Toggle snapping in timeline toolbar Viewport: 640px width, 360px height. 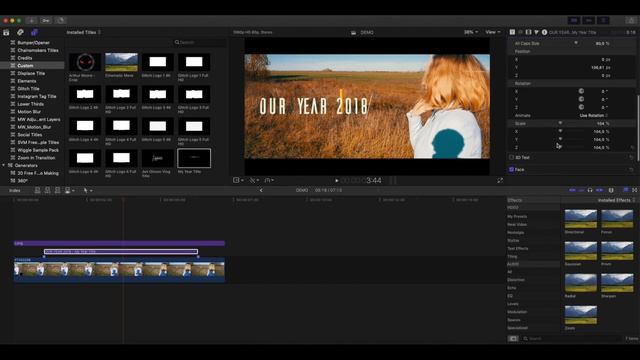coord(599,190)
